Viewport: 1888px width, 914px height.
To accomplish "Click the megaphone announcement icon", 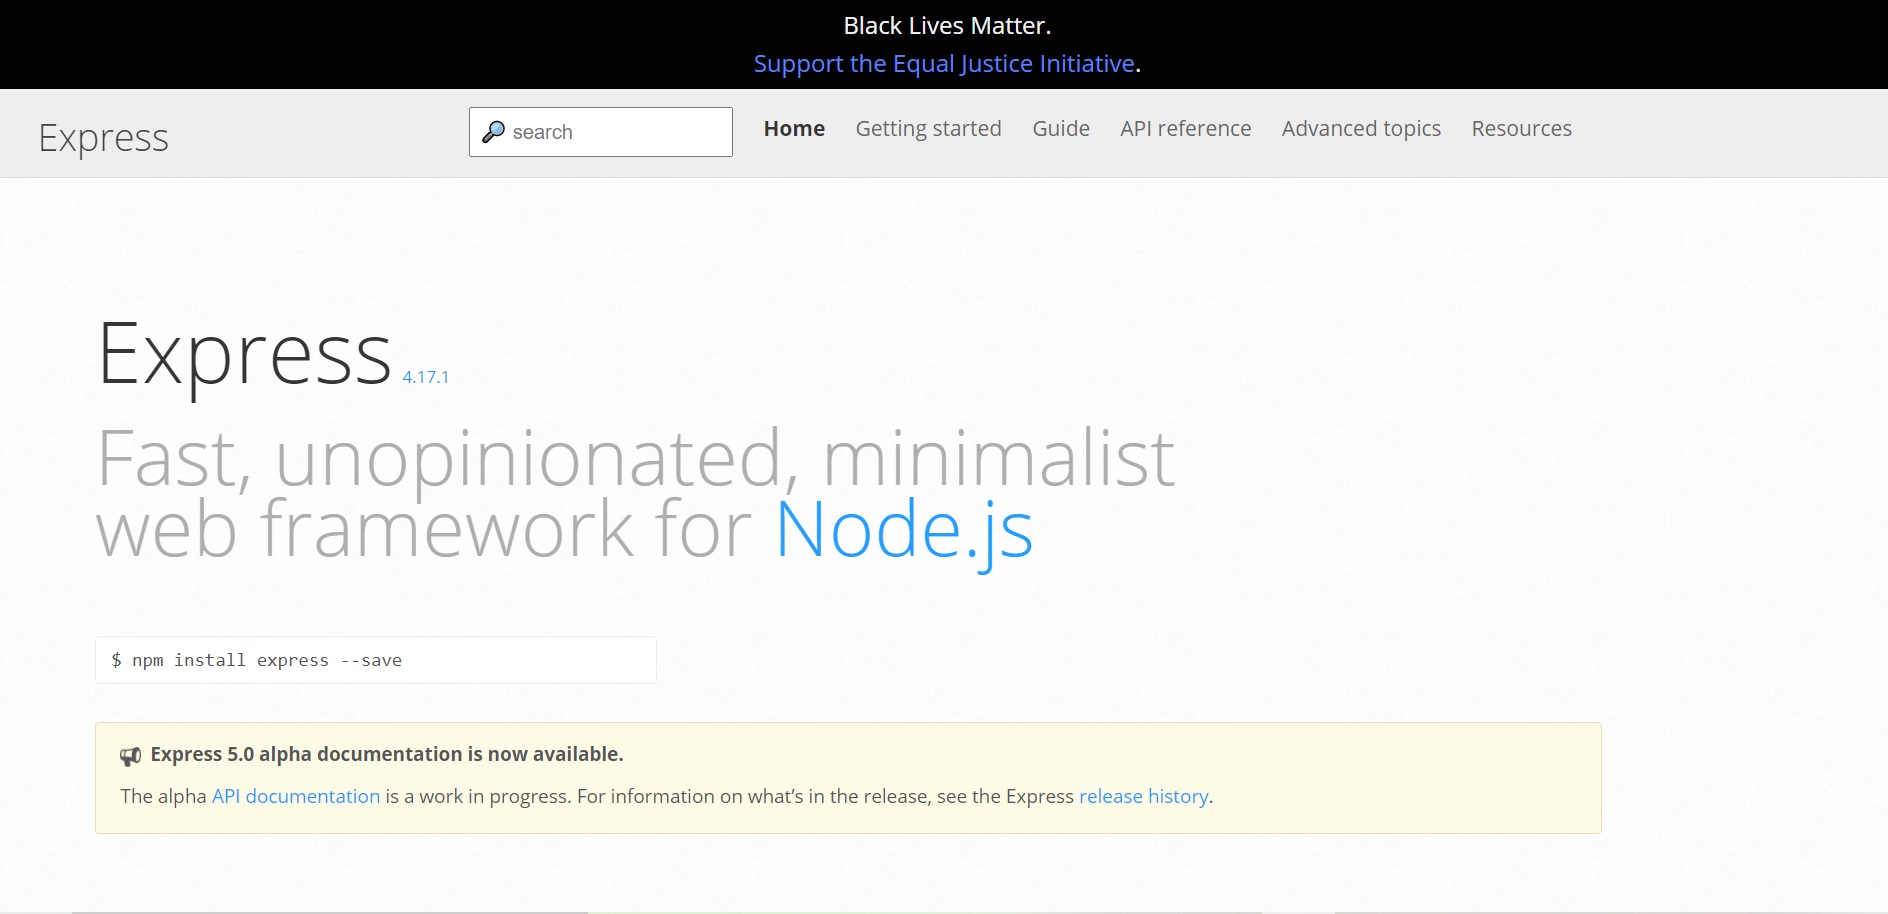I will point(130,756).
